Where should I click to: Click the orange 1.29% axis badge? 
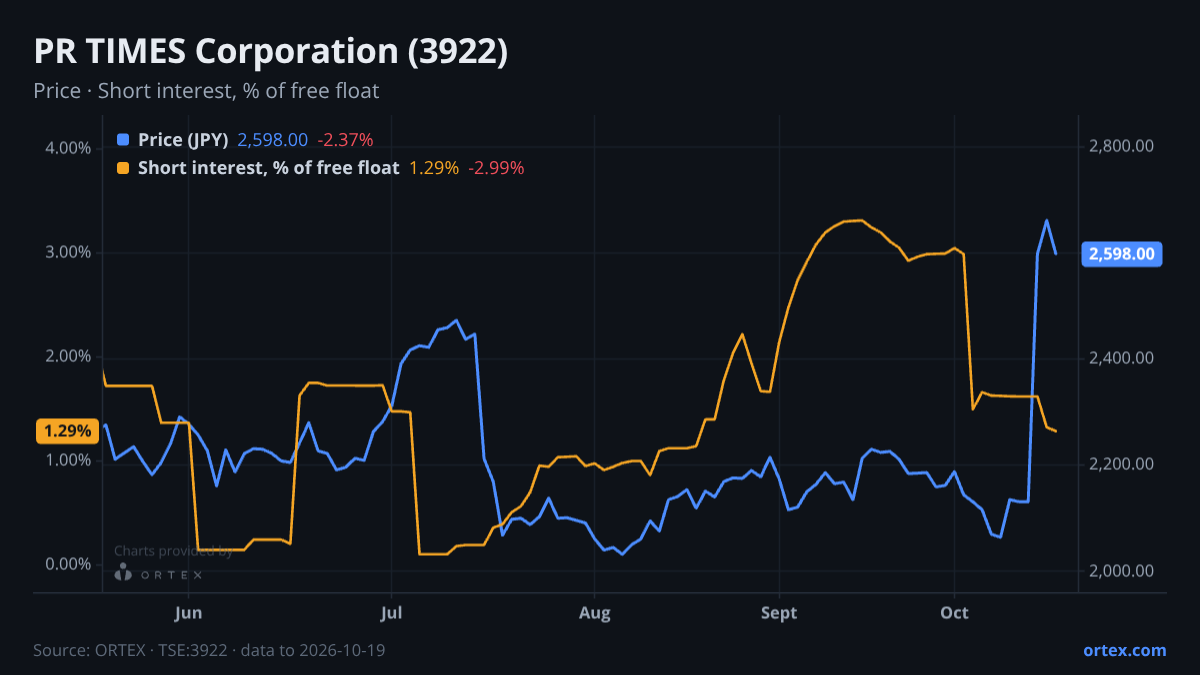point(68,431)
